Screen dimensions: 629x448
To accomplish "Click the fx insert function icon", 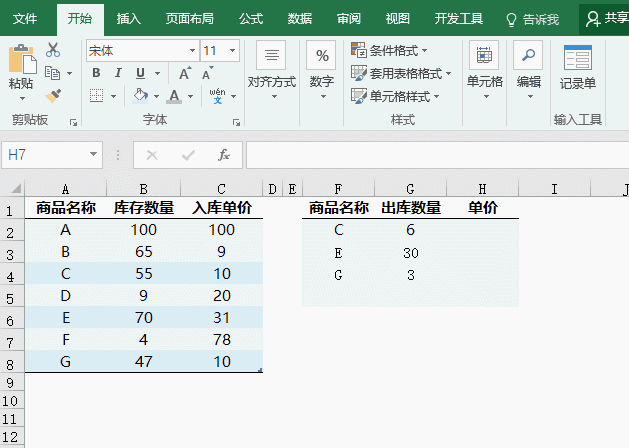I will (x=224, y=155).
